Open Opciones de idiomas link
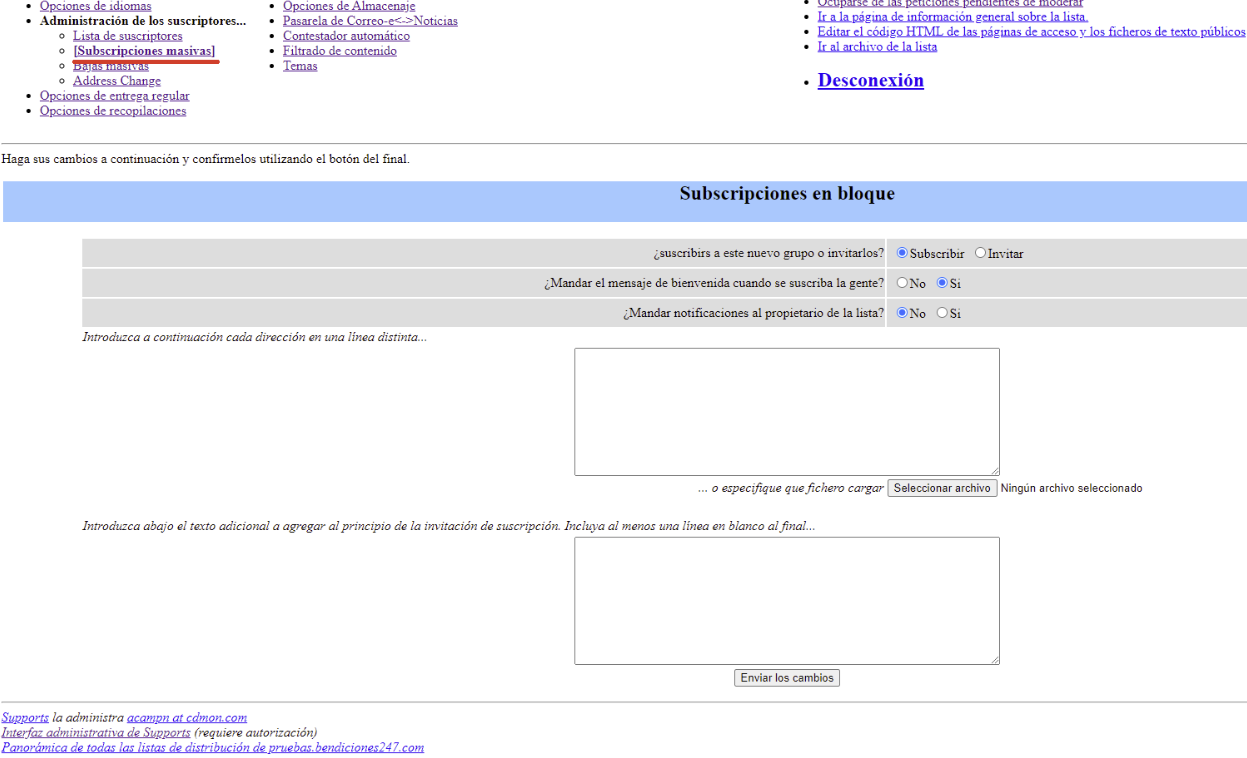 tap(96, 6)
